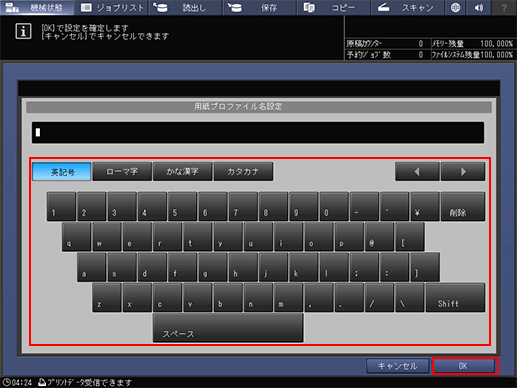Tap the 5 key
The image size is (517, 388).
tap(182, 206)
